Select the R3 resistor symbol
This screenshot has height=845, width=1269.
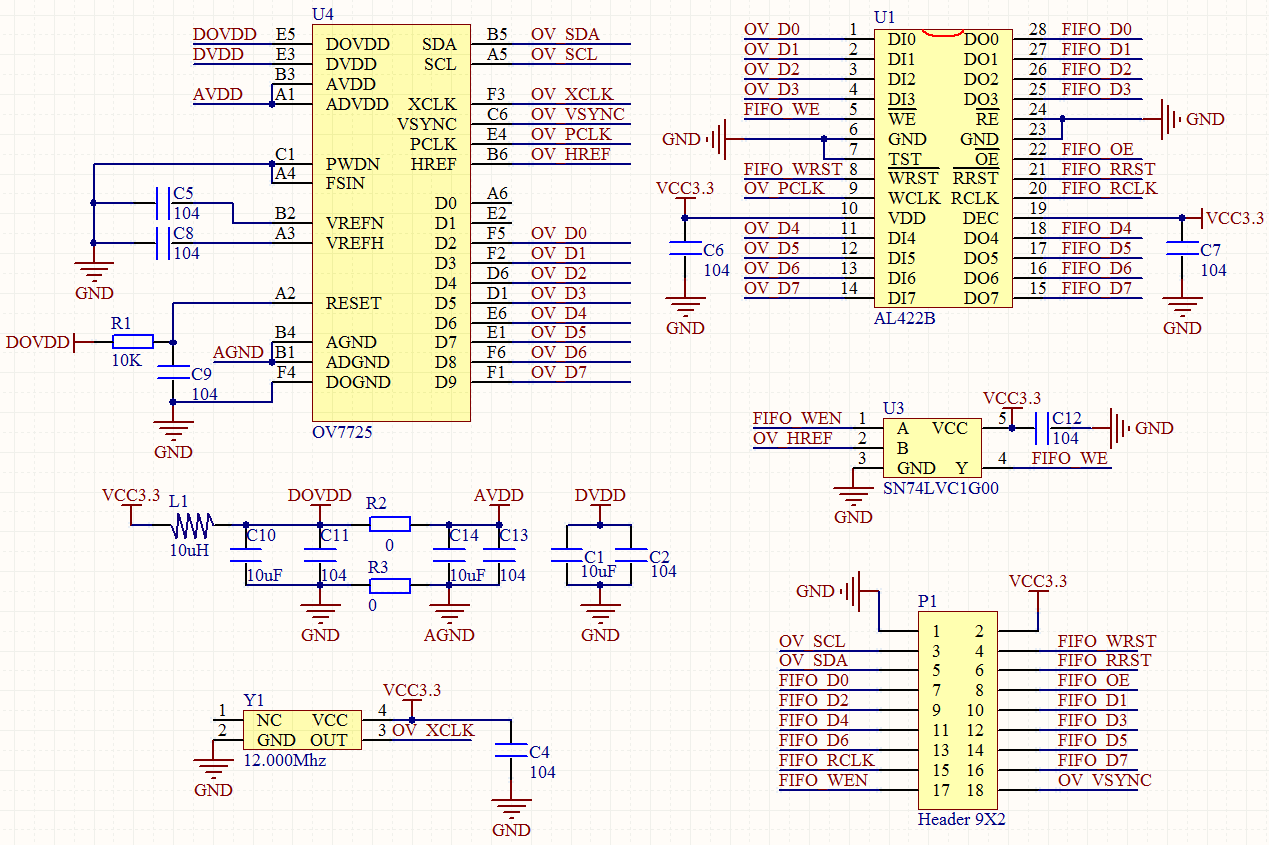pos(389,586)
